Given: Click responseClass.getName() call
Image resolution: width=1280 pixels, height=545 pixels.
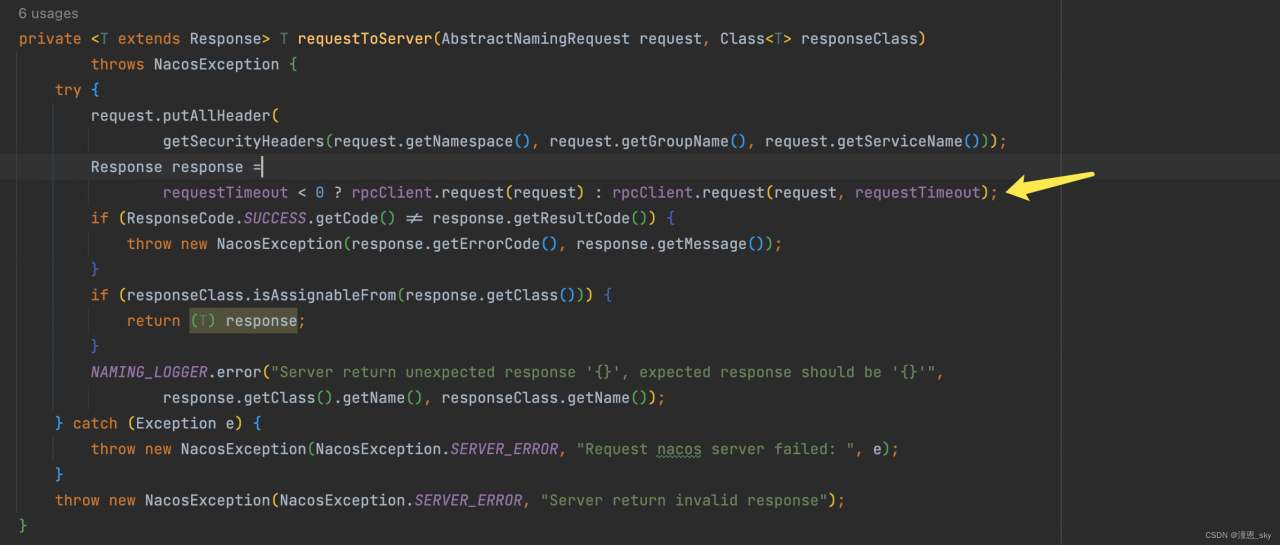Looking at the screenshot, I should (549, 398).
